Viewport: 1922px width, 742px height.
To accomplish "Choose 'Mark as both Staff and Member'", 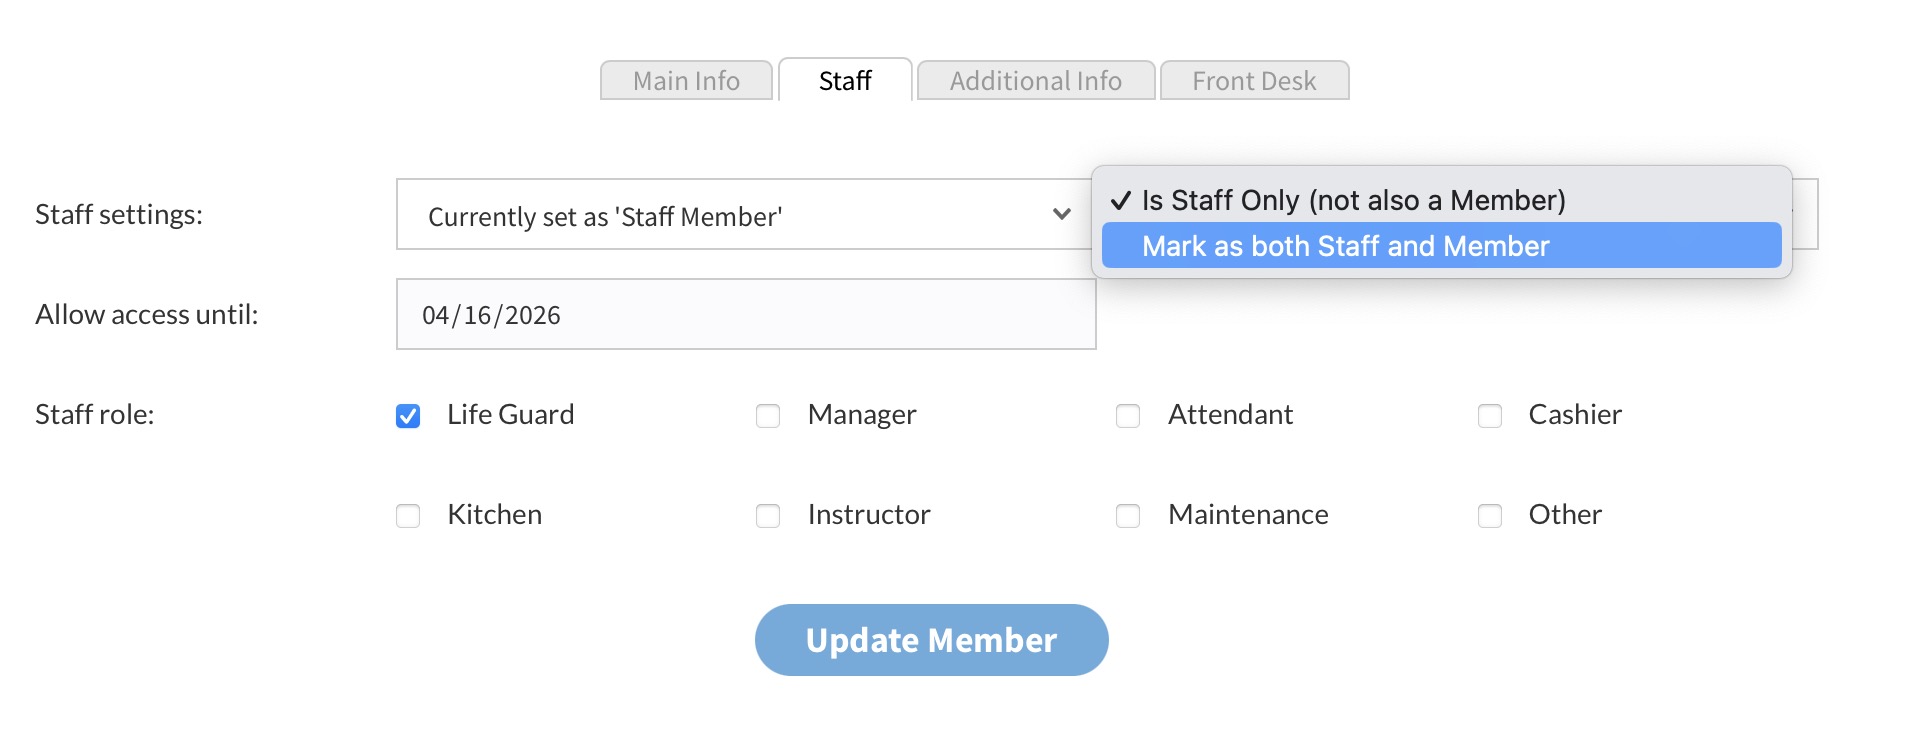I will (x=1345, y=246).
